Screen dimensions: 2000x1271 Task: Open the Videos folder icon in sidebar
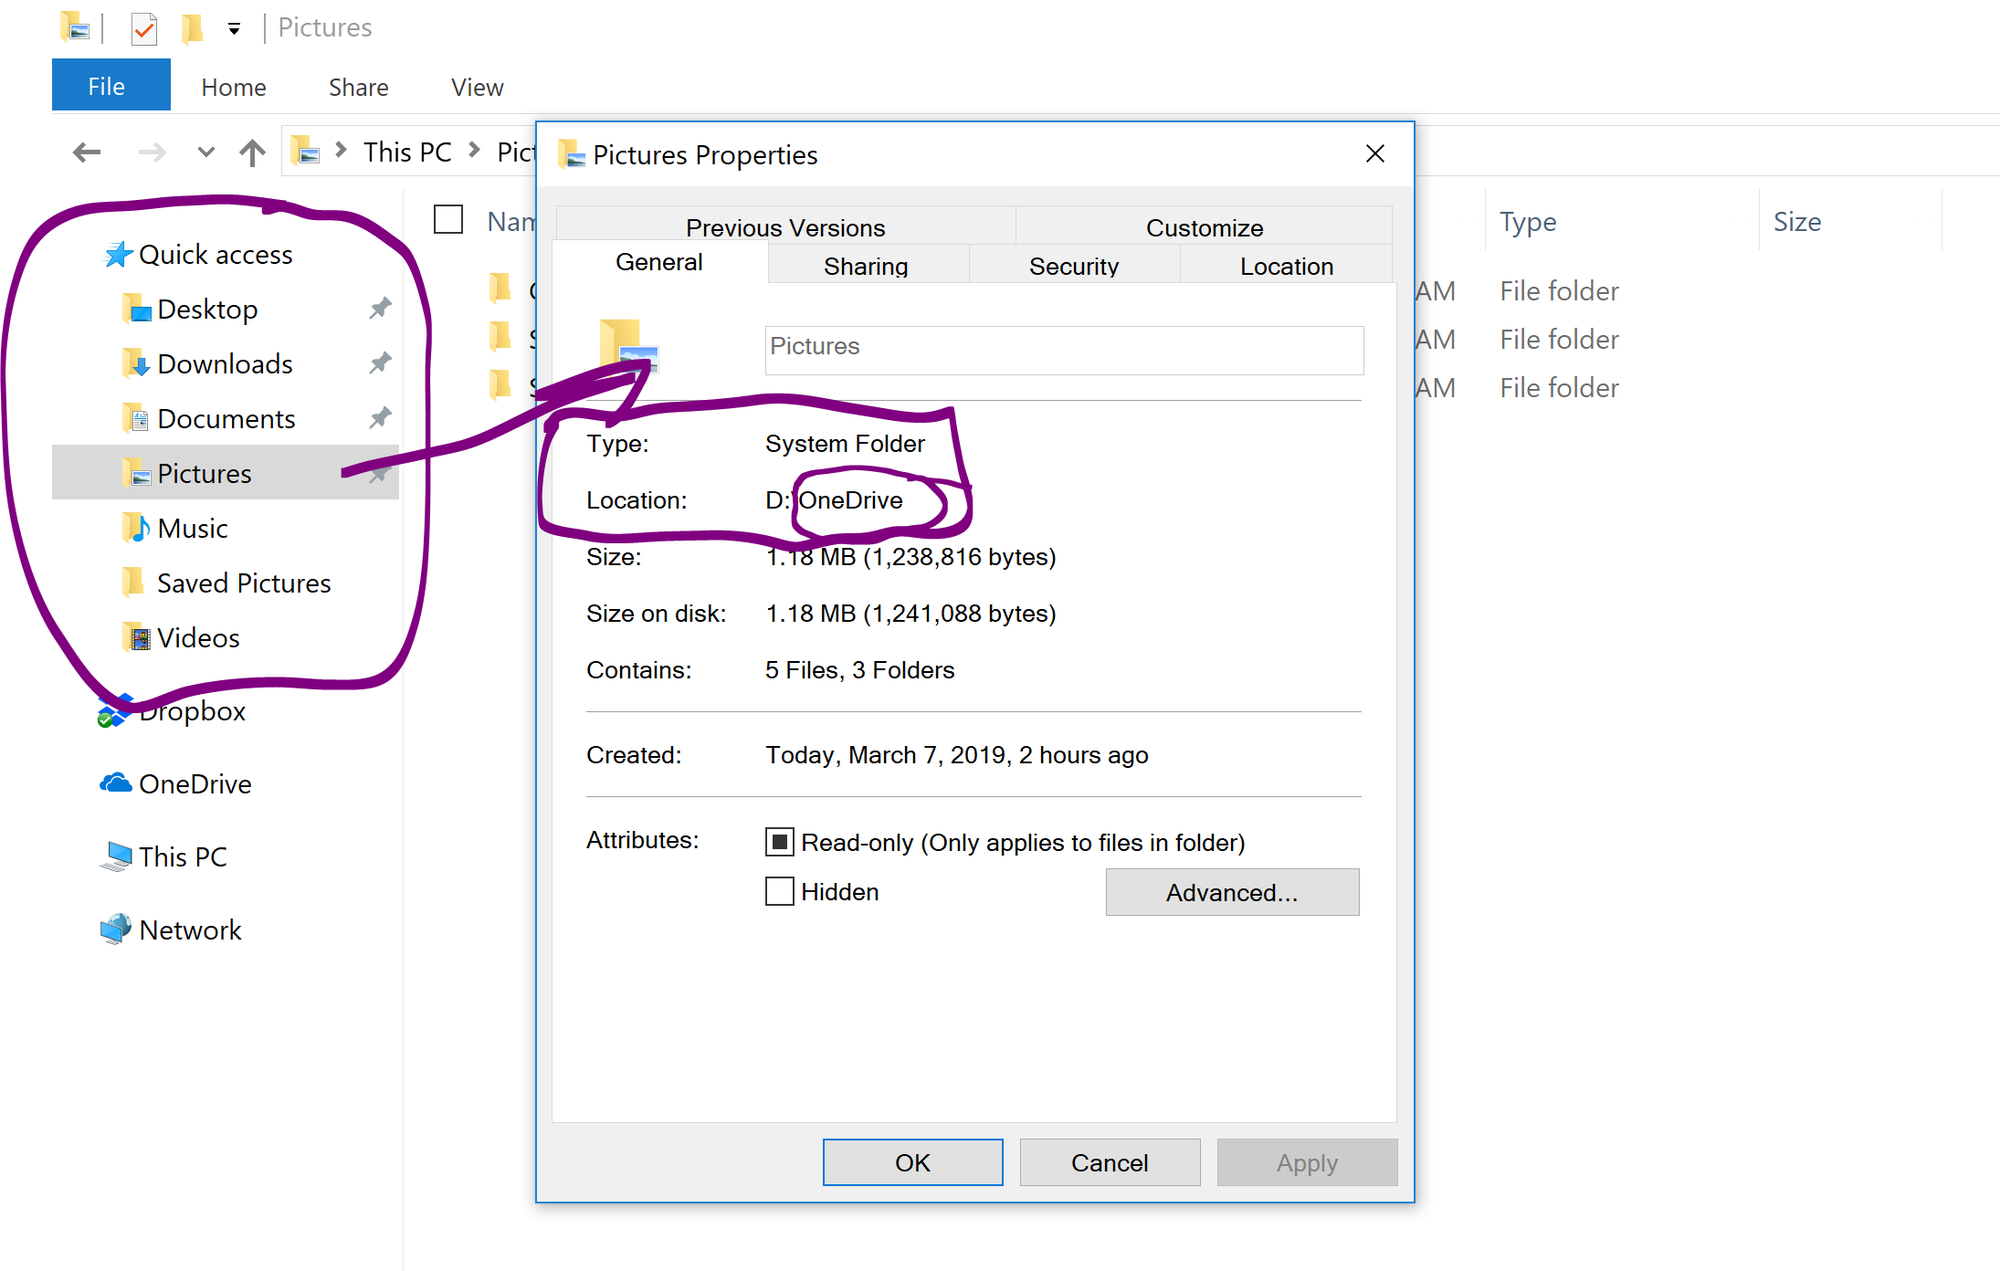click(x=136, y=637)
